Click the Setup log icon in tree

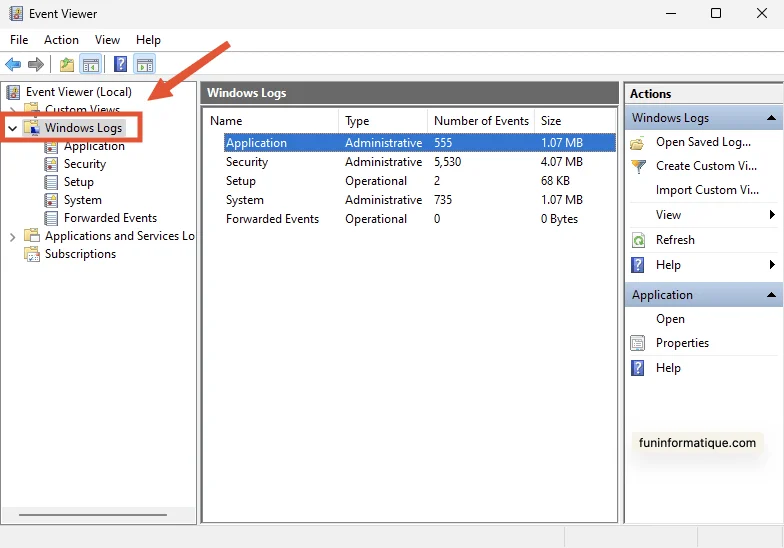pyautogui.click(x=51, y=182)
